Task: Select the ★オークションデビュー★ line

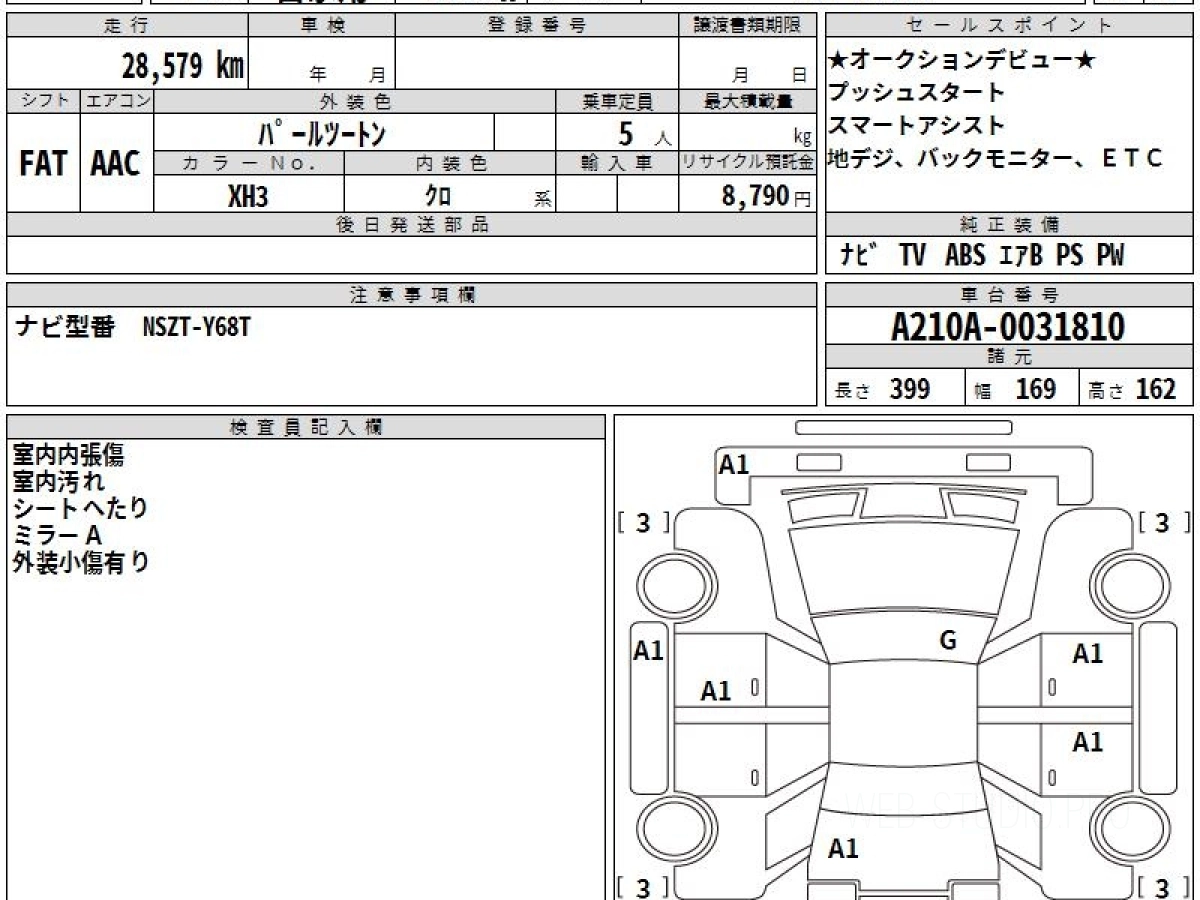Action: tap(962, 61)
